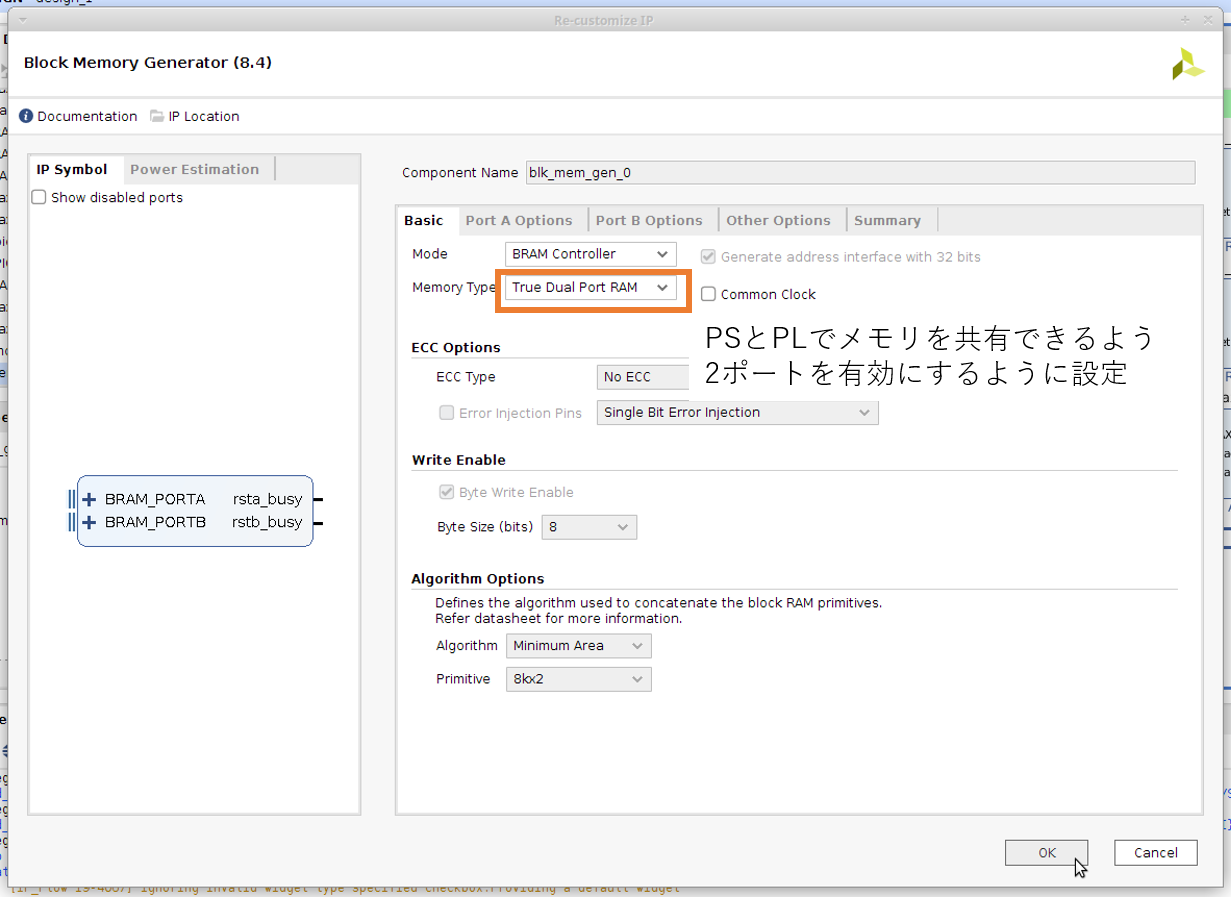Open the Memory Type dropdown

pyautogui.click(x=590, y=288)
